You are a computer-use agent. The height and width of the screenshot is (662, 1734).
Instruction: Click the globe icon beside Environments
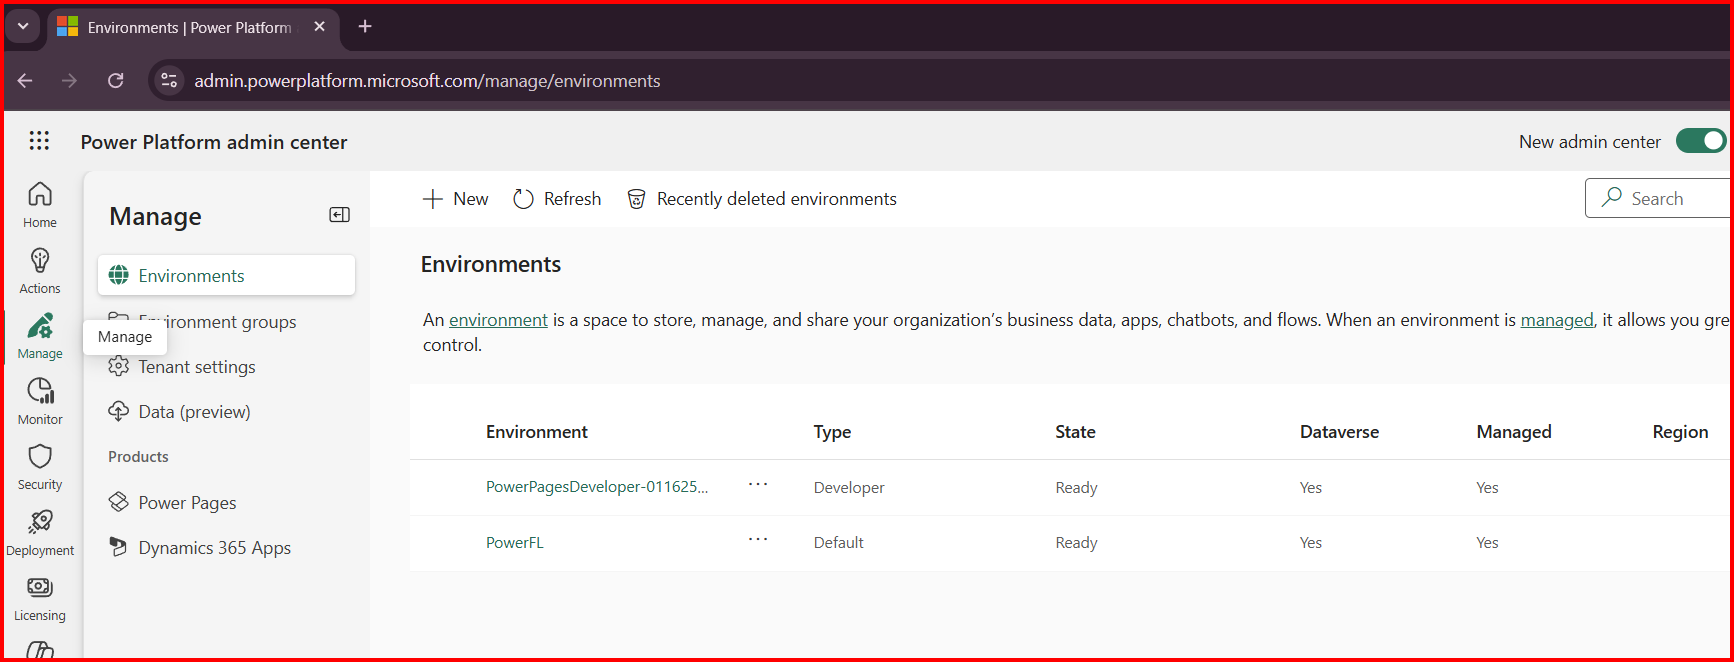[x=119, y=275]
